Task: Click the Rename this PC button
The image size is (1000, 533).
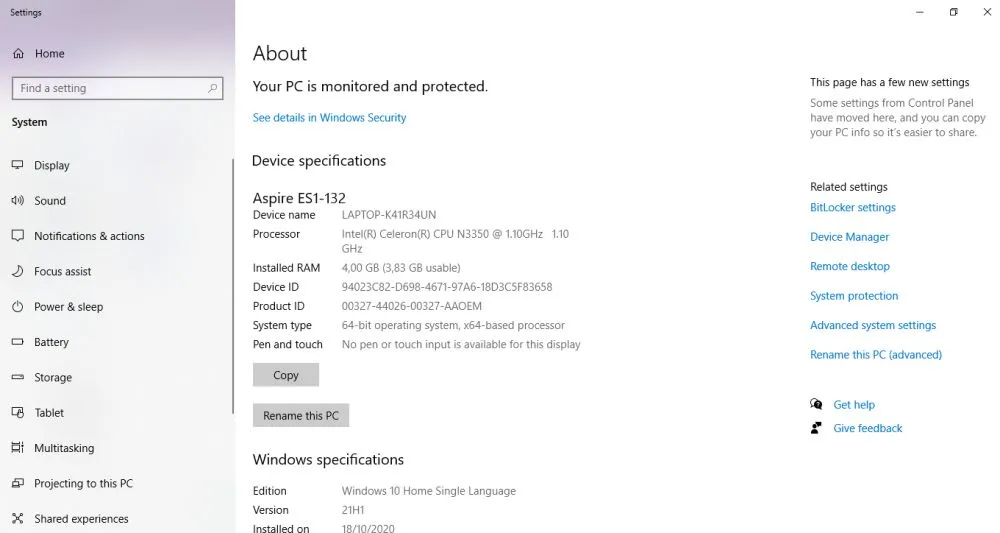Action: (x=301, y=416)
